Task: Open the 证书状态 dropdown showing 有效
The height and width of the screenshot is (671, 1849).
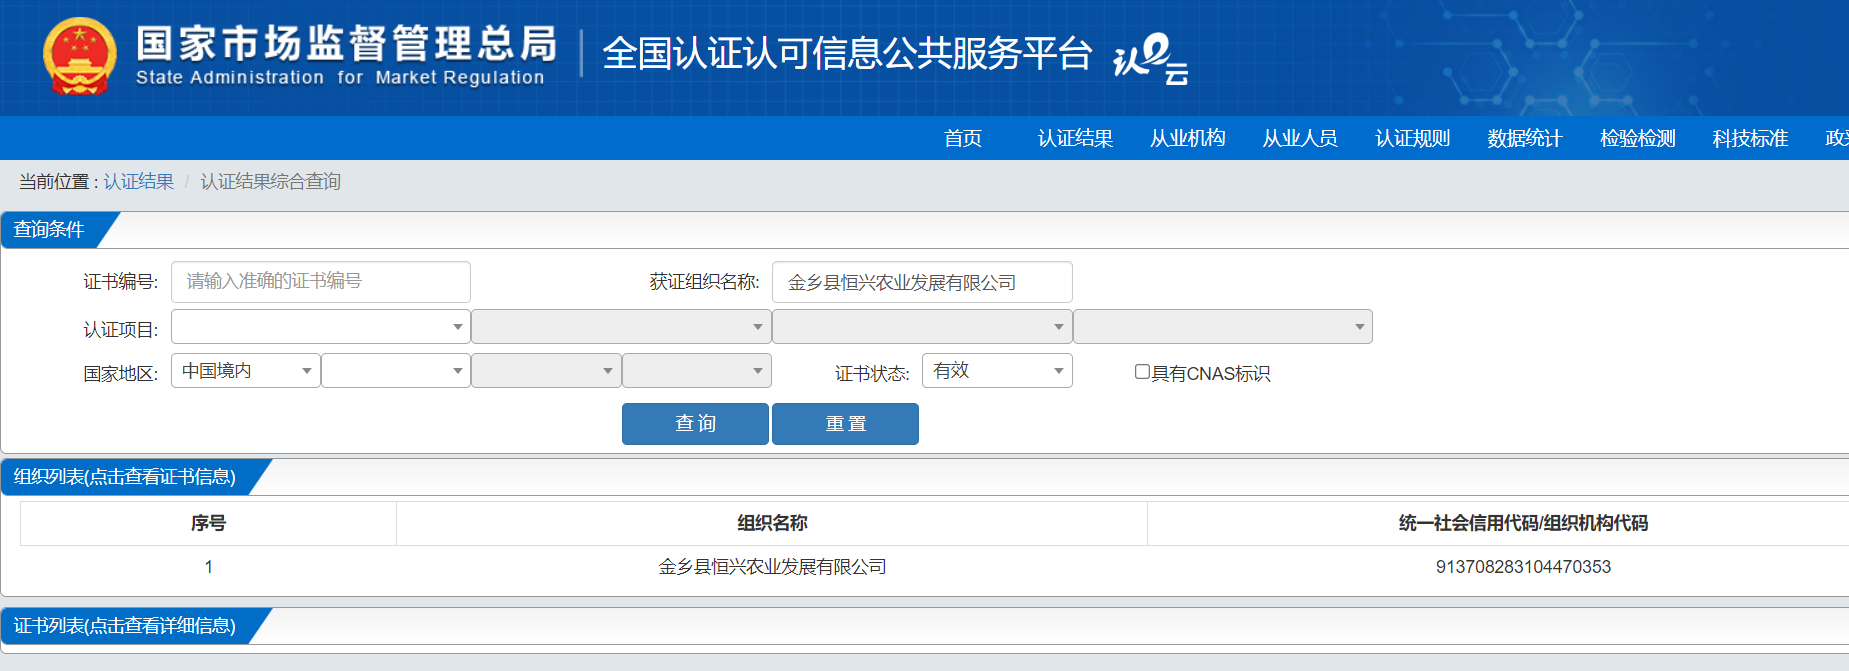Action: 997,370
